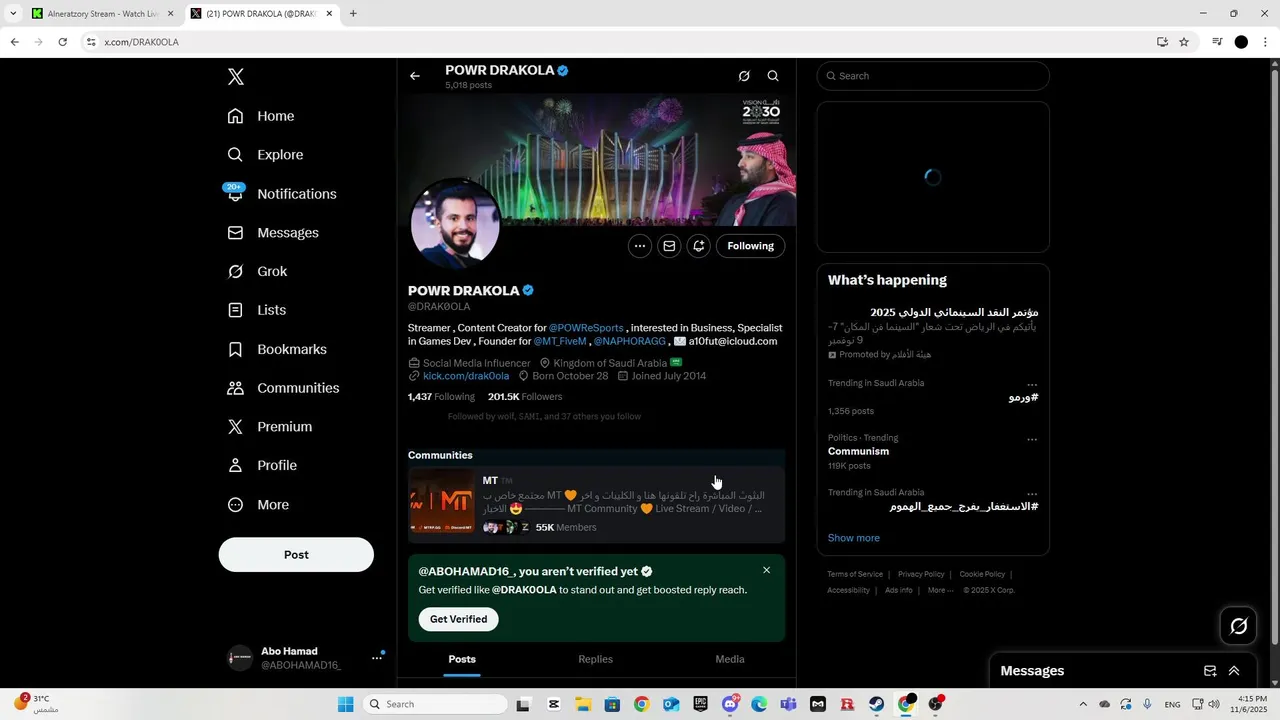1280x720 pixels.
Task: Open Steam from the taskbar
Action: 877,704
